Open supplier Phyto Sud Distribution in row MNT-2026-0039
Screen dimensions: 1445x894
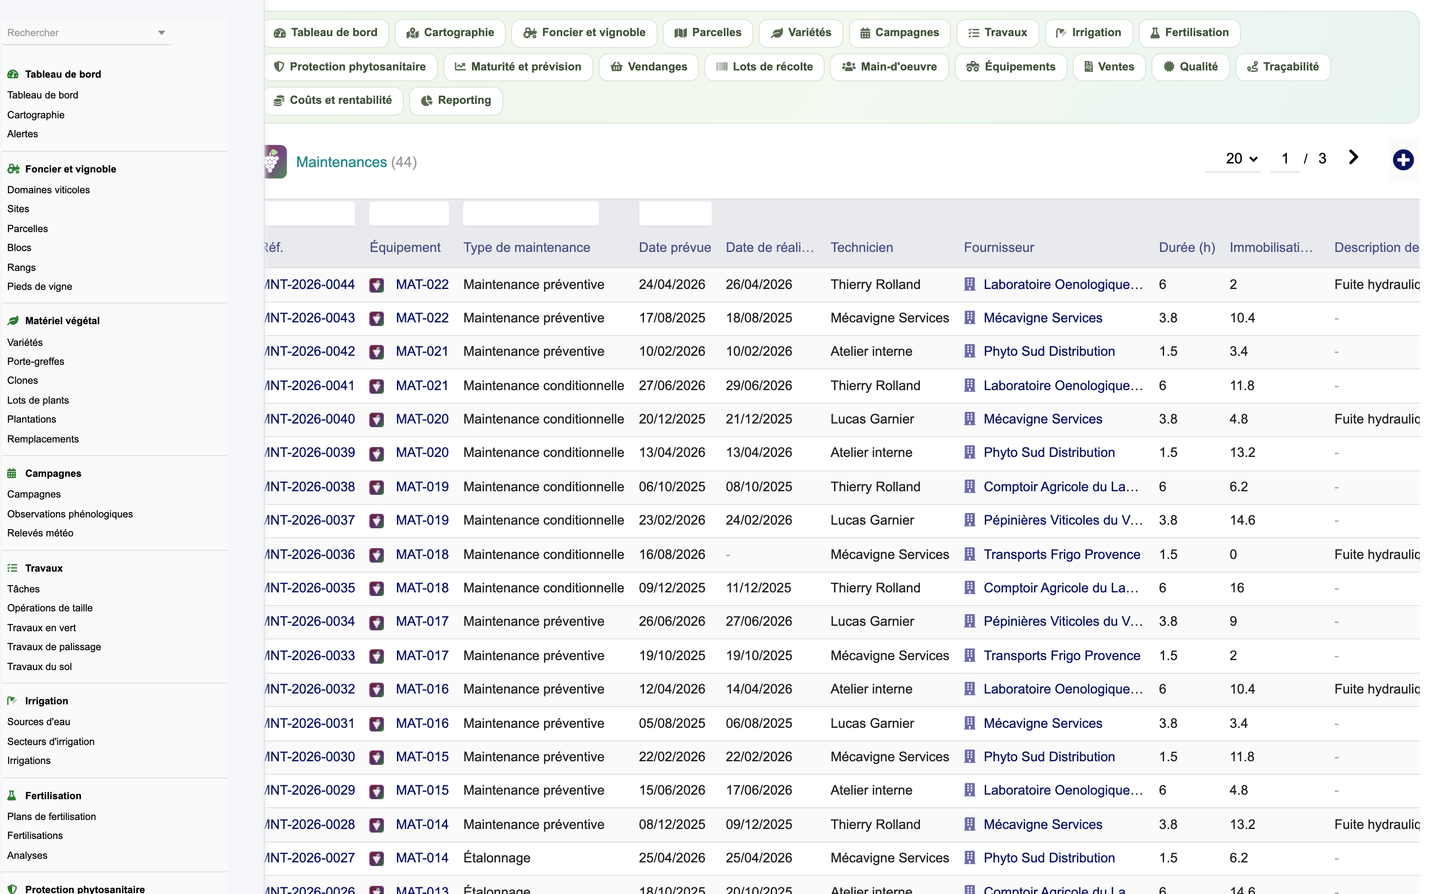1049,453
